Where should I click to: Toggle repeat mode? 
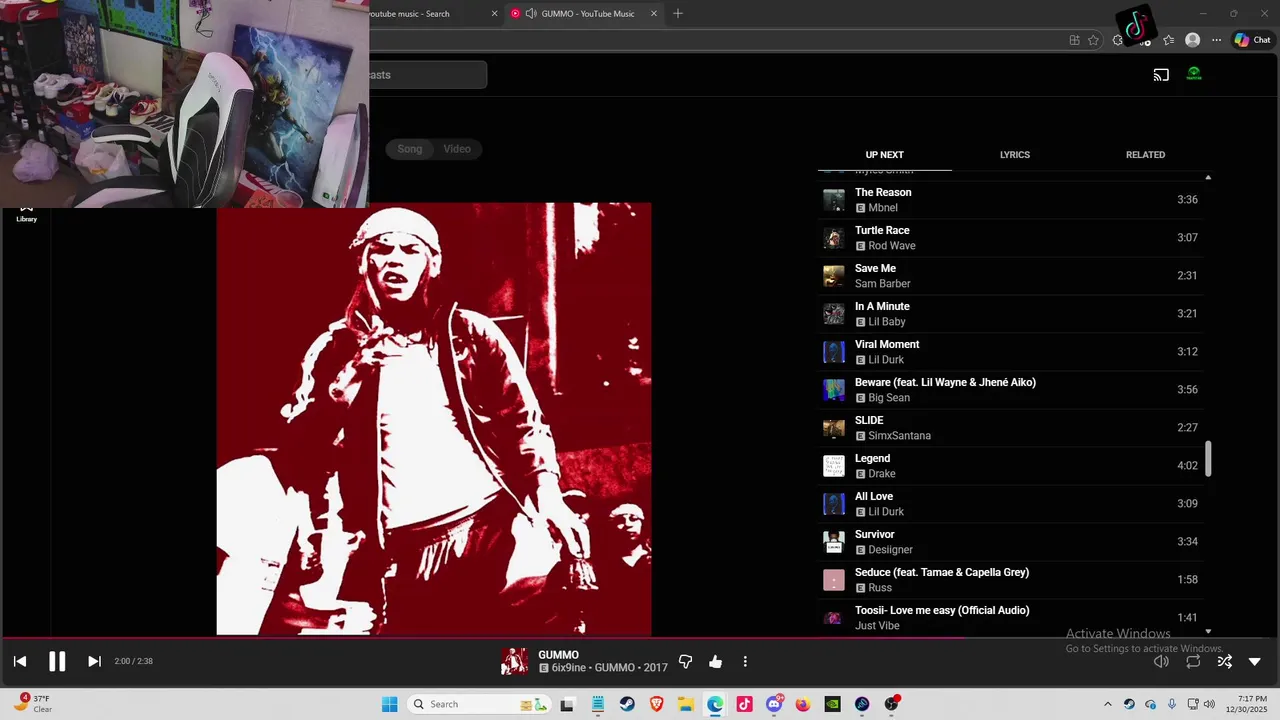(x=1193, y=661)
